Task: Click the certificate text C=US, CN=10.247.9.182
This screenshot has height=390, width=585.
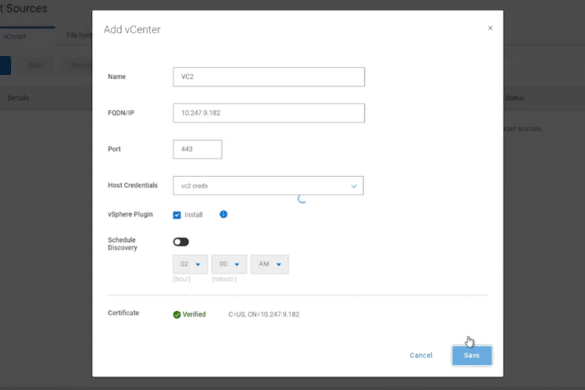Action: pos(264,314)
